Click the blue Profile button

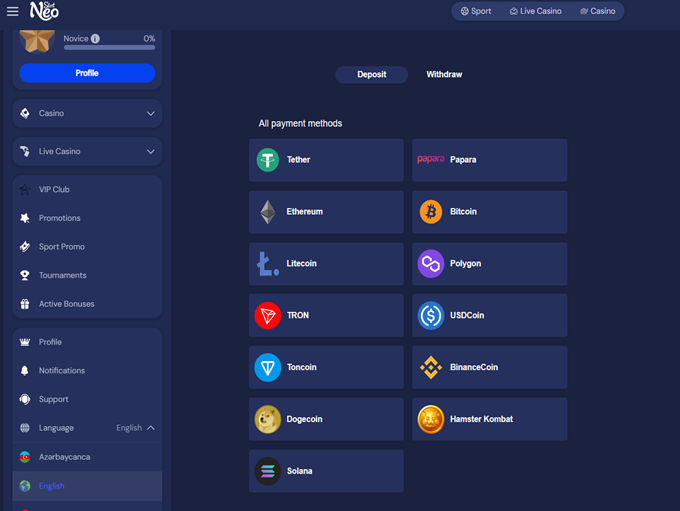tap(87, 73)
